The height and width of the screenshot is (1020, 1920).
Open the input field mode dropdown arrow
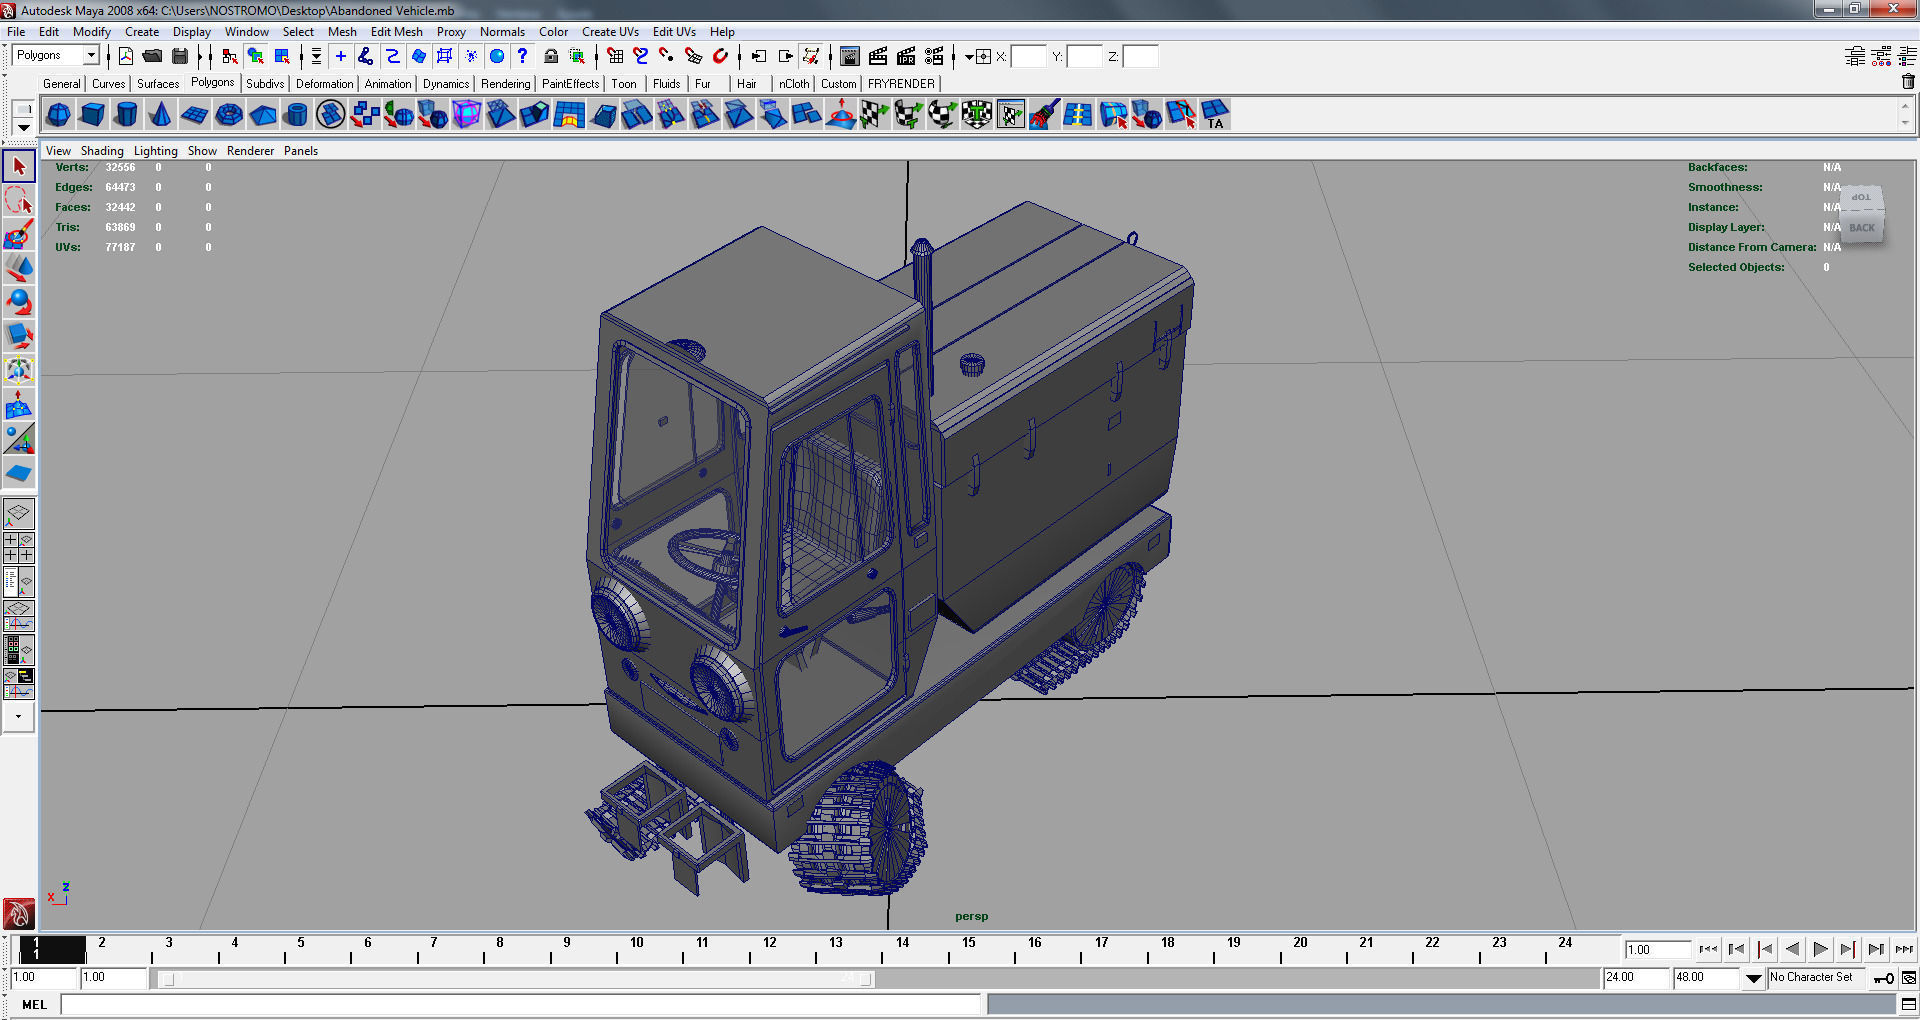[x=968, y=57]
